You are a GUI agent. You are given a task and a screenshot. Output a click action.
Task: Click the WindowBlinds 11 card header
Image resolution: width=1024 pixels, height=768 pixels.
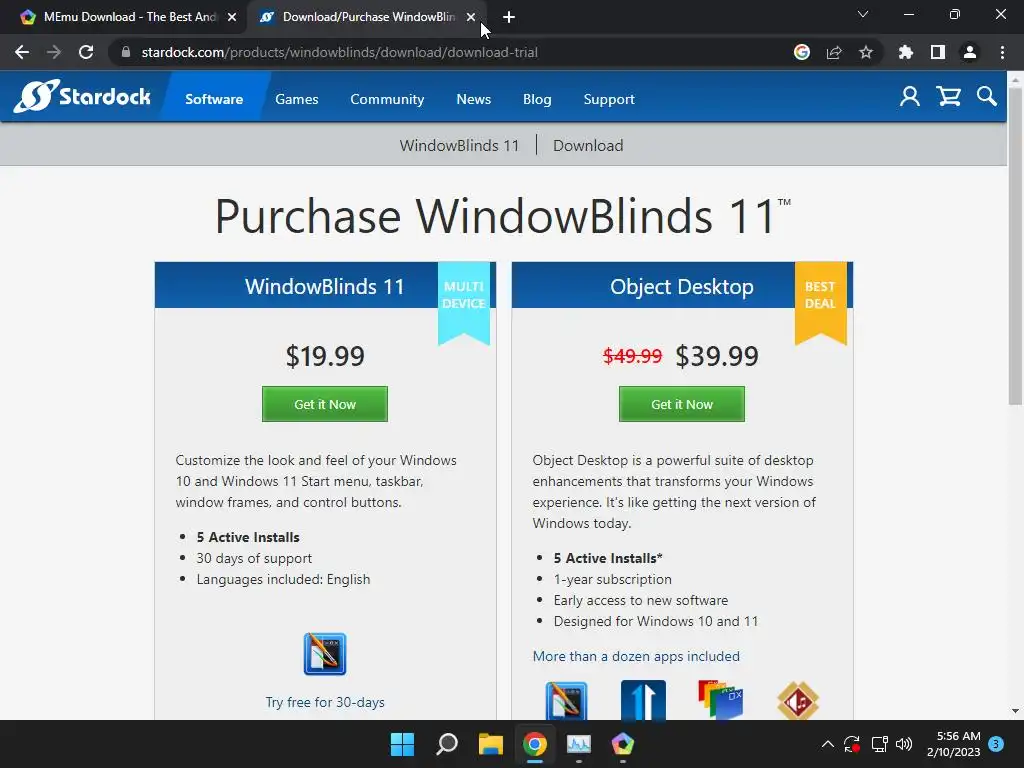pos(325,286)
